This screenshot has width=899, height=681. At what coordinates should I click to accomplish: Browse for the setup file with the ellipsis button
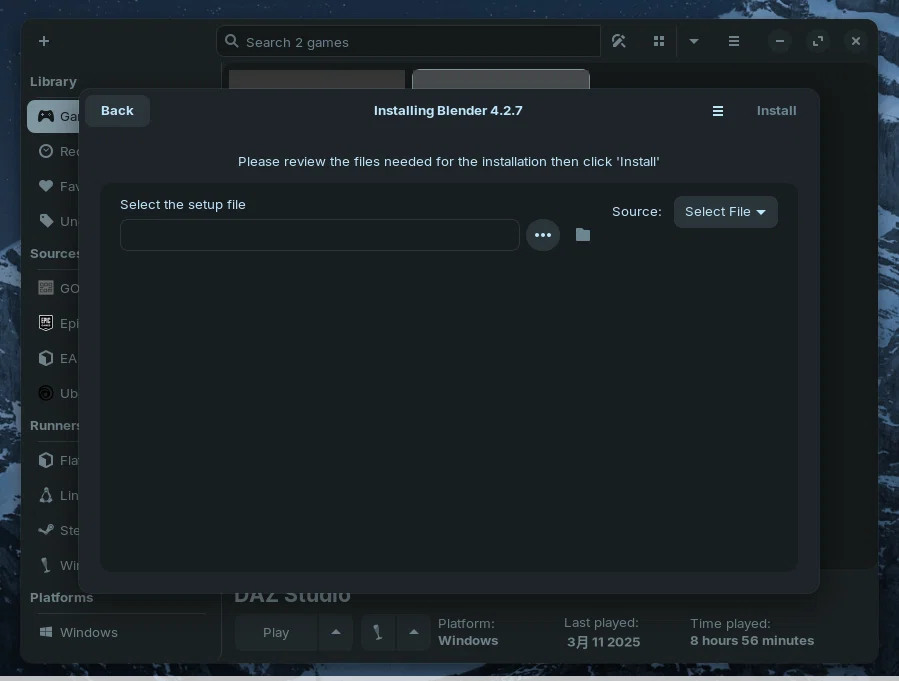pos(542,235)
